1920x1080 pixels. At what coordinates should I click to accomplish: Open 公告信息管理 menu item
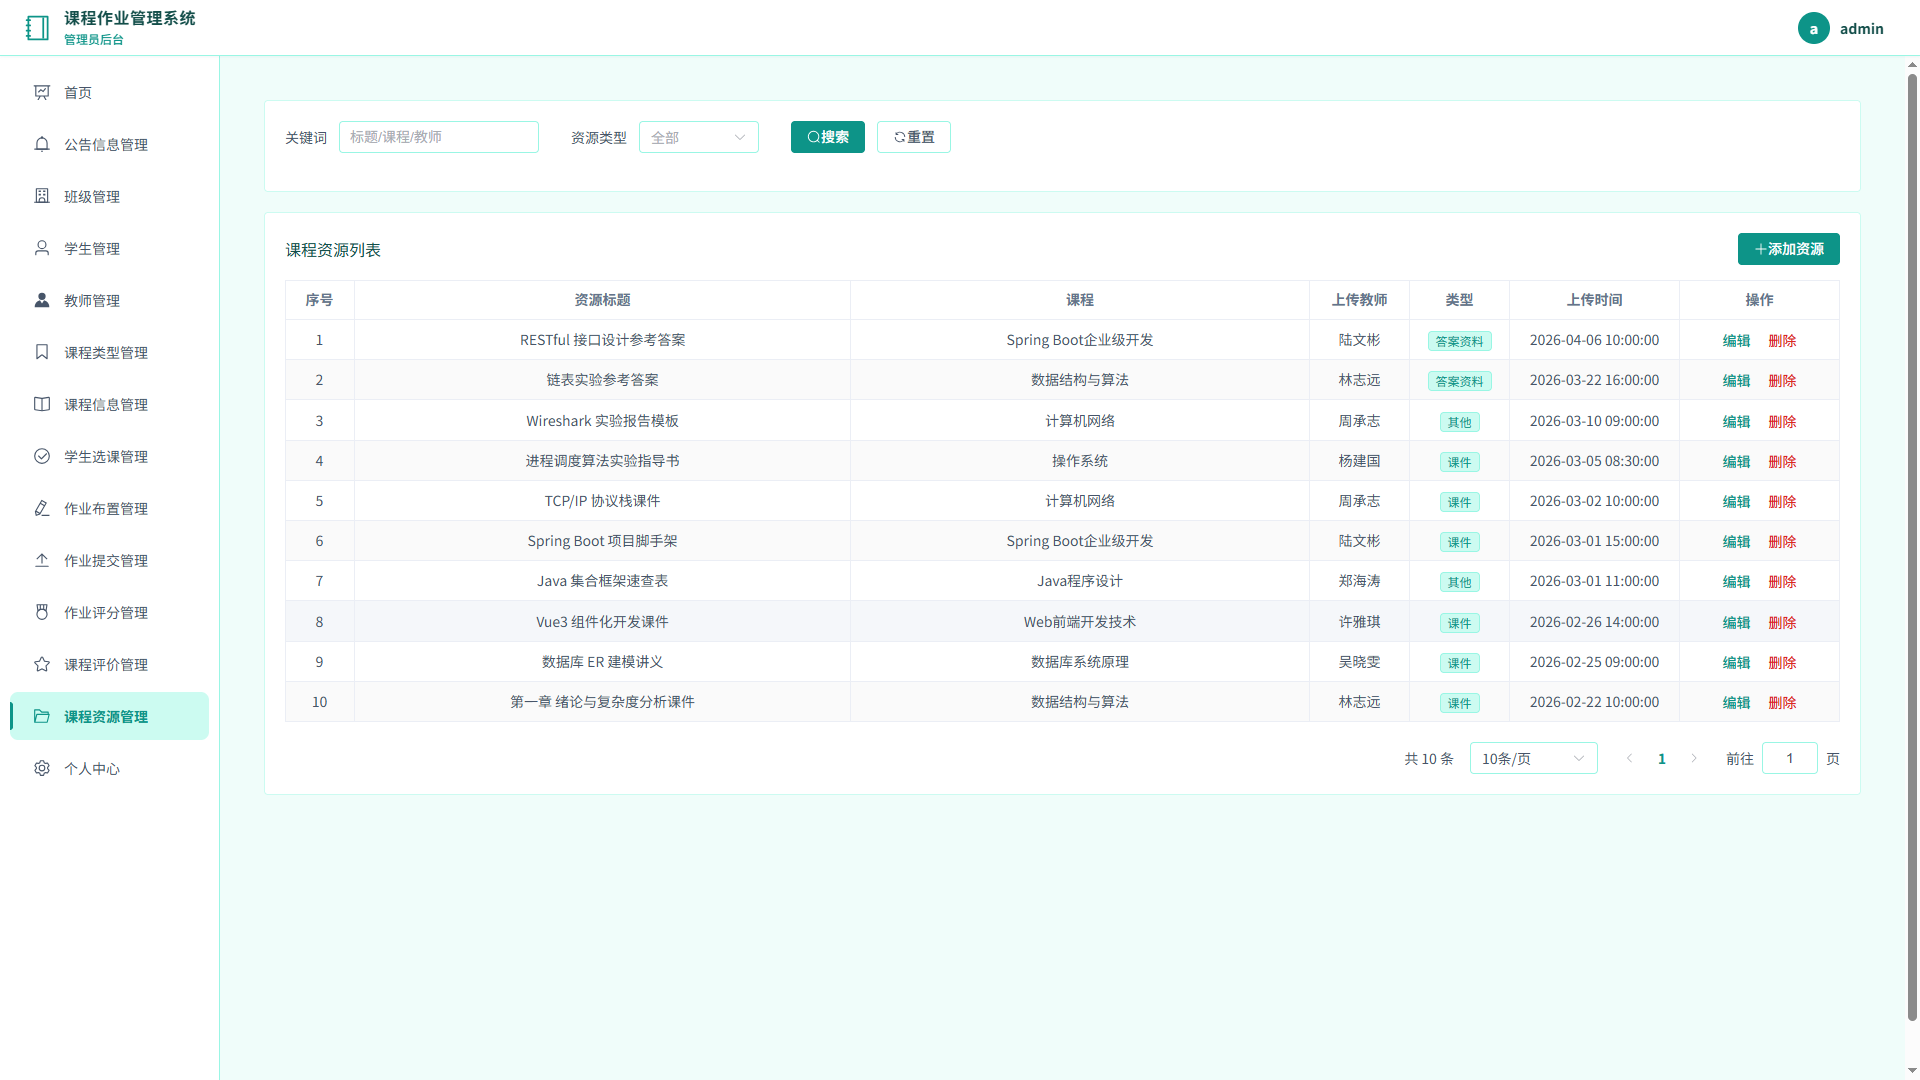coord(110,144)
